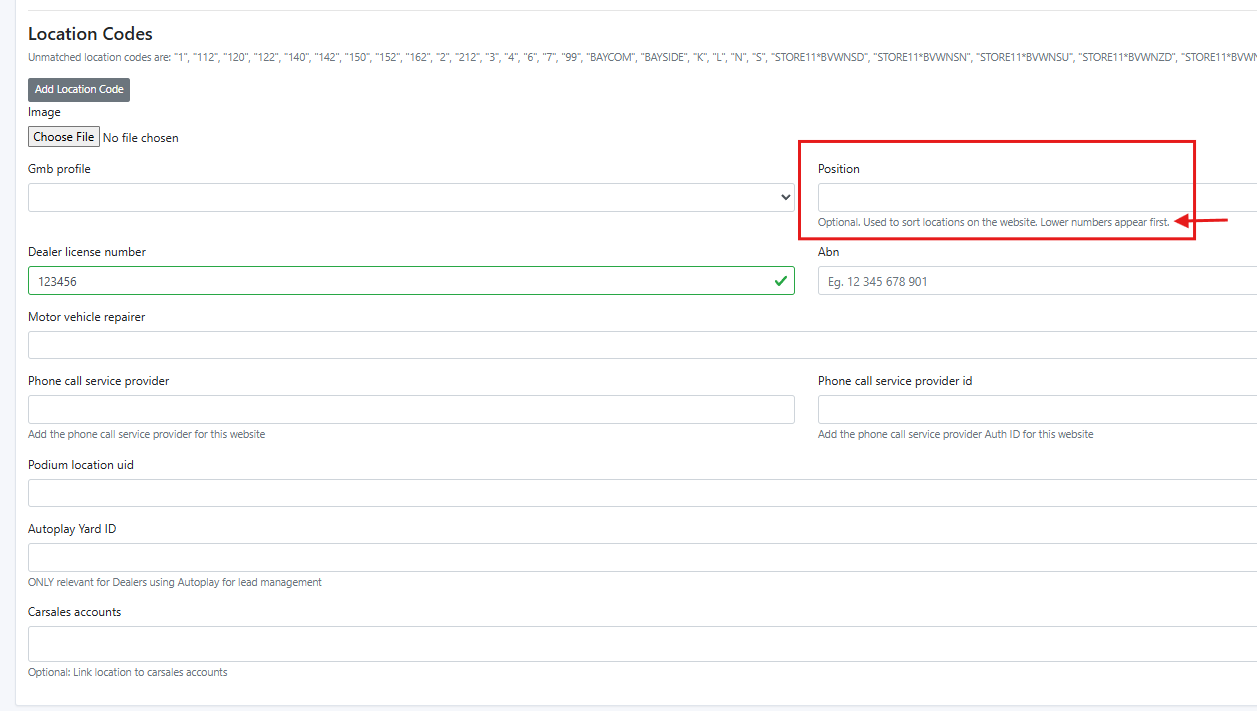Click the Autoplay Yard ID field

click(642, 557)
